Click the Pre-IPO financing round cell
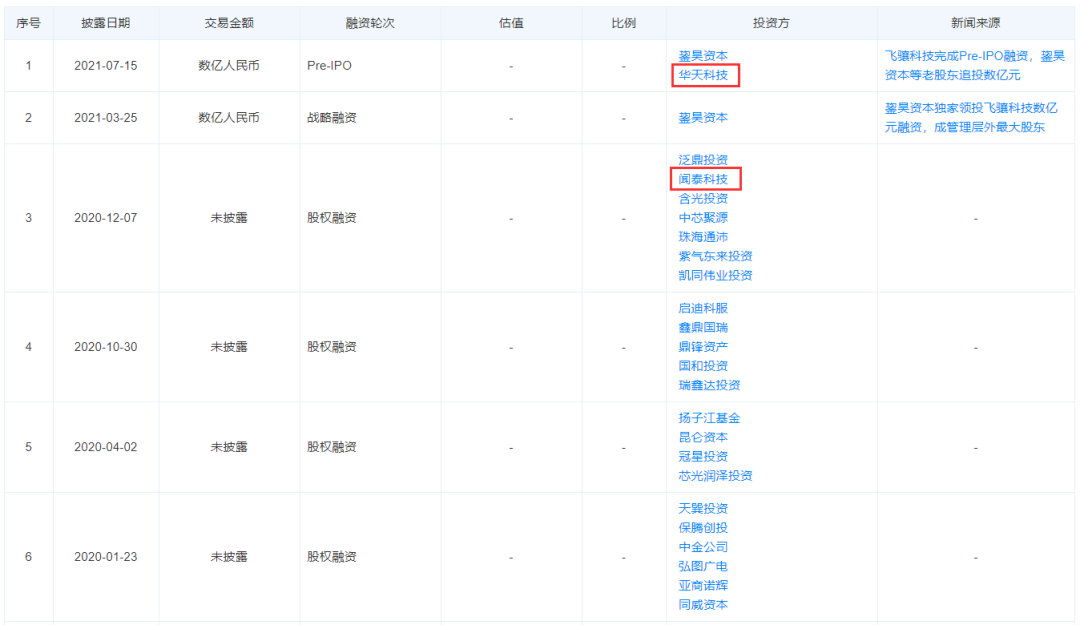 [x=329, y=65]
